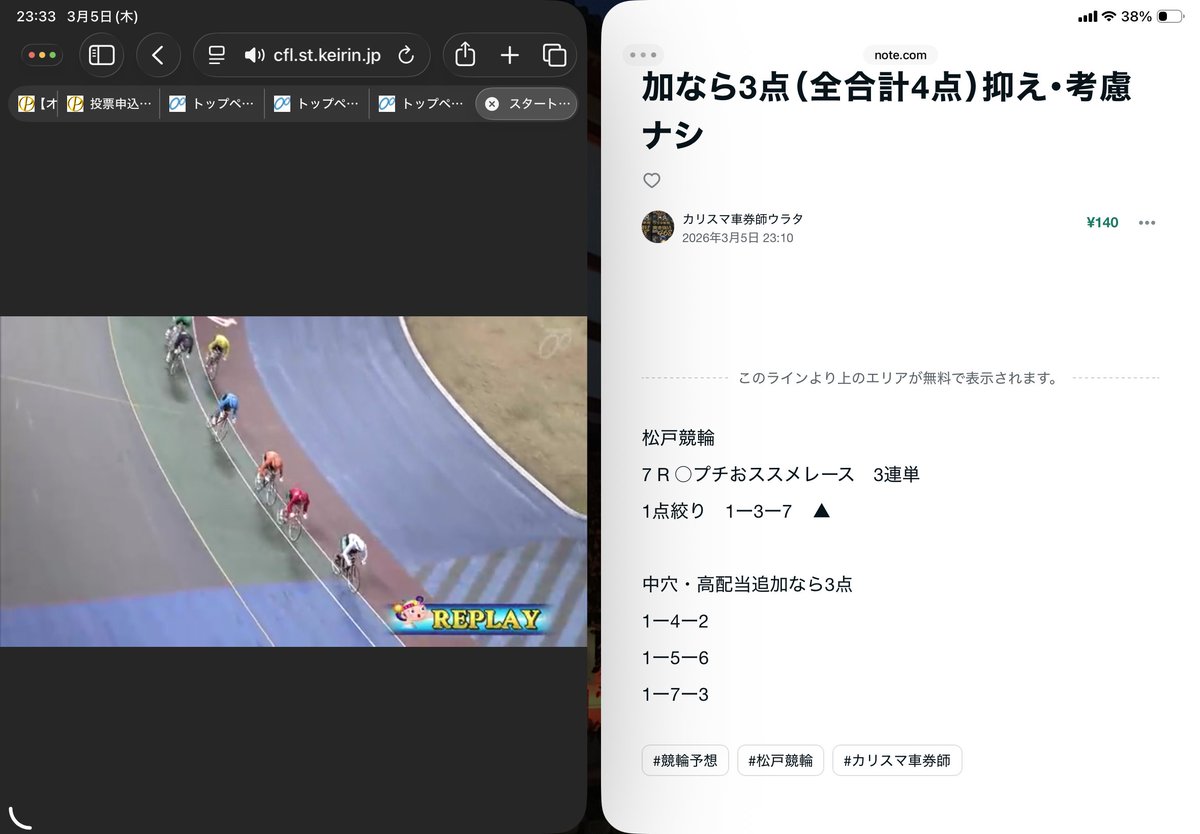Viewport: 1200px width, 834px height.
Task: Tap the 23:33 clock in status bar
Action: tap(36, 17)
